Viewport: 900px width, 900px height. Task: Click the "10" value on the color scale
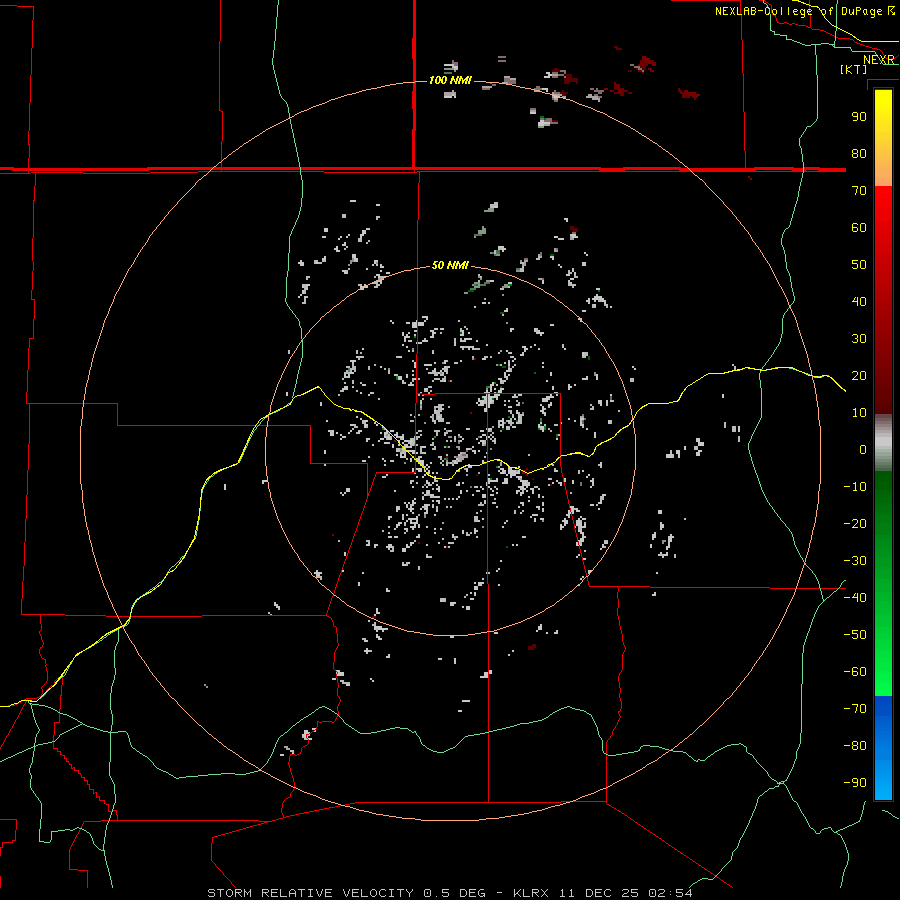click(859, 413)
